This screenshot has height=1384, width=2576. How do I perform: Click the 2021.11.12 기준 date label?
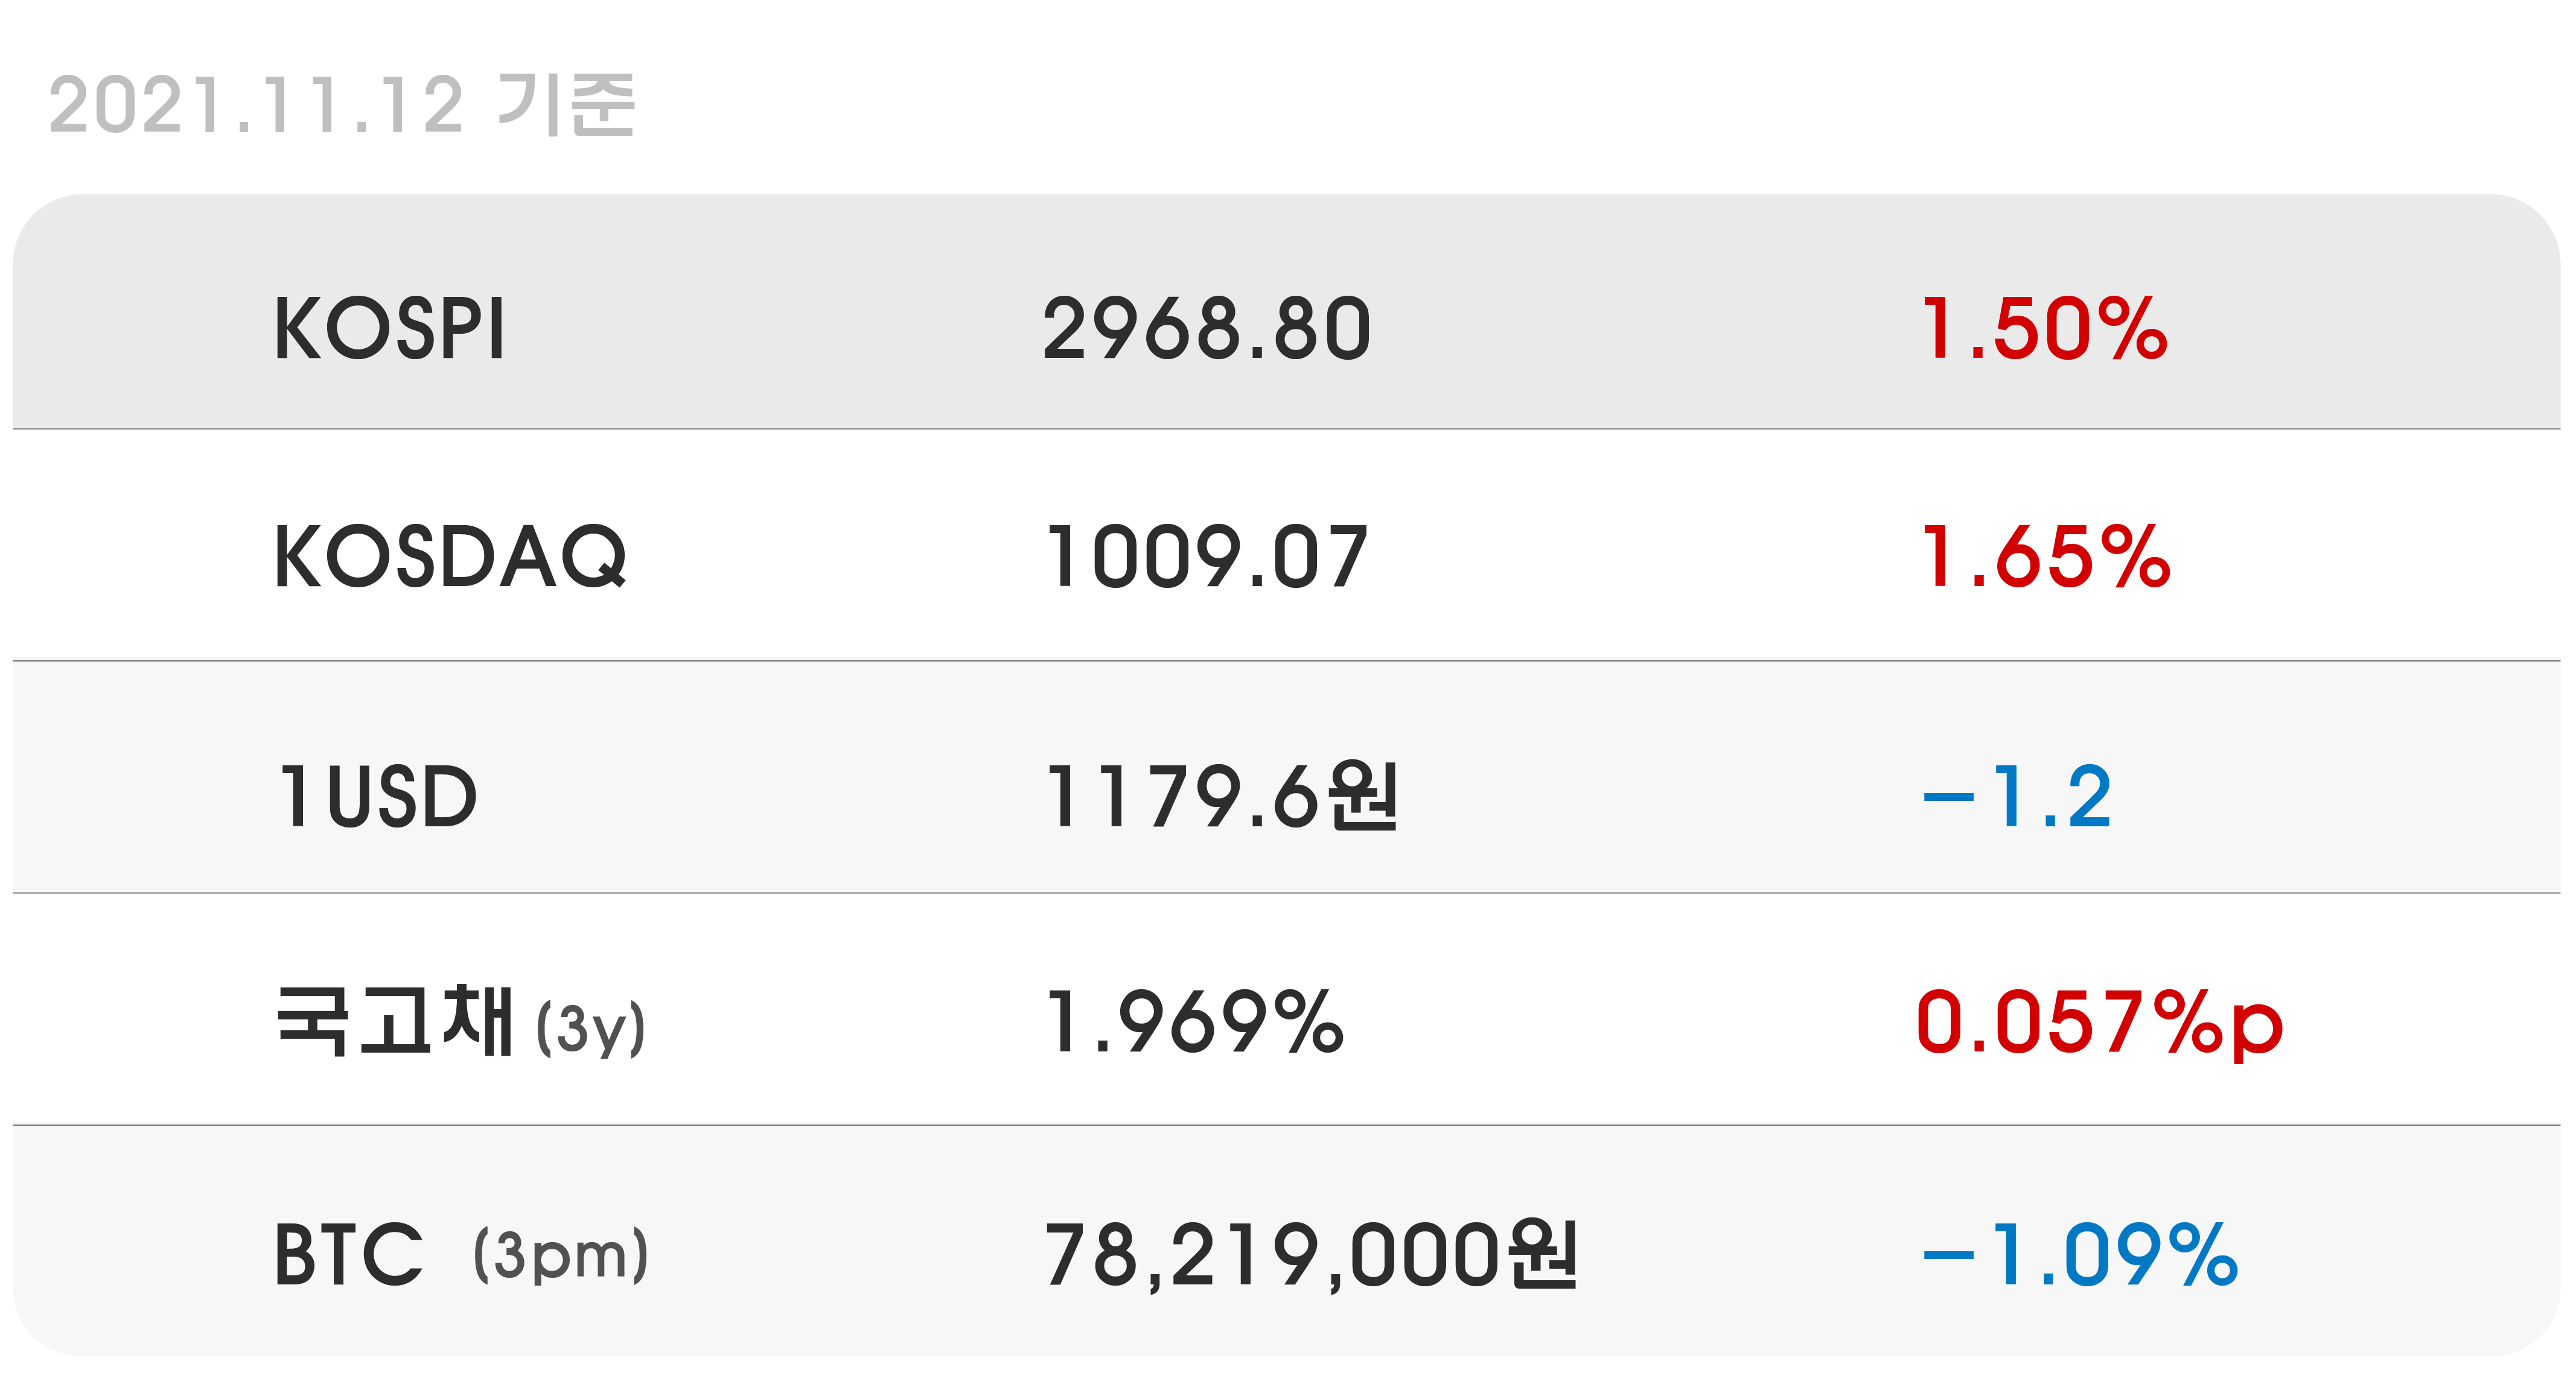(342, 104)
